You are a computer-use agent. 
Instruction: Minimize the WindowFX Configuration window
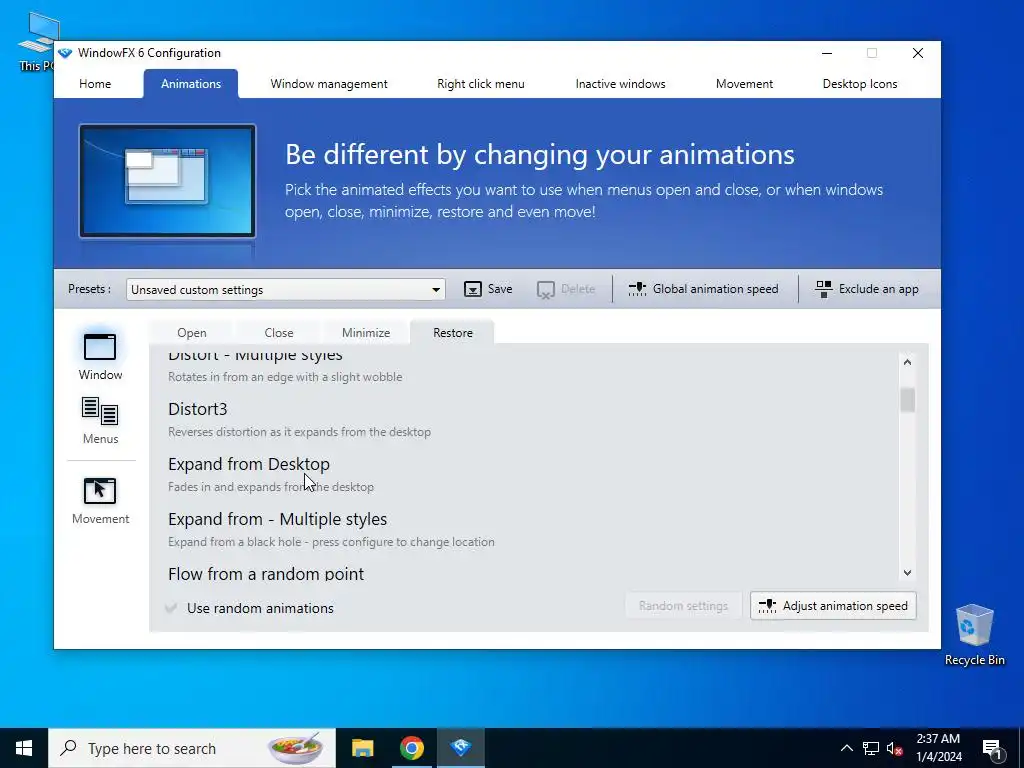827,53
